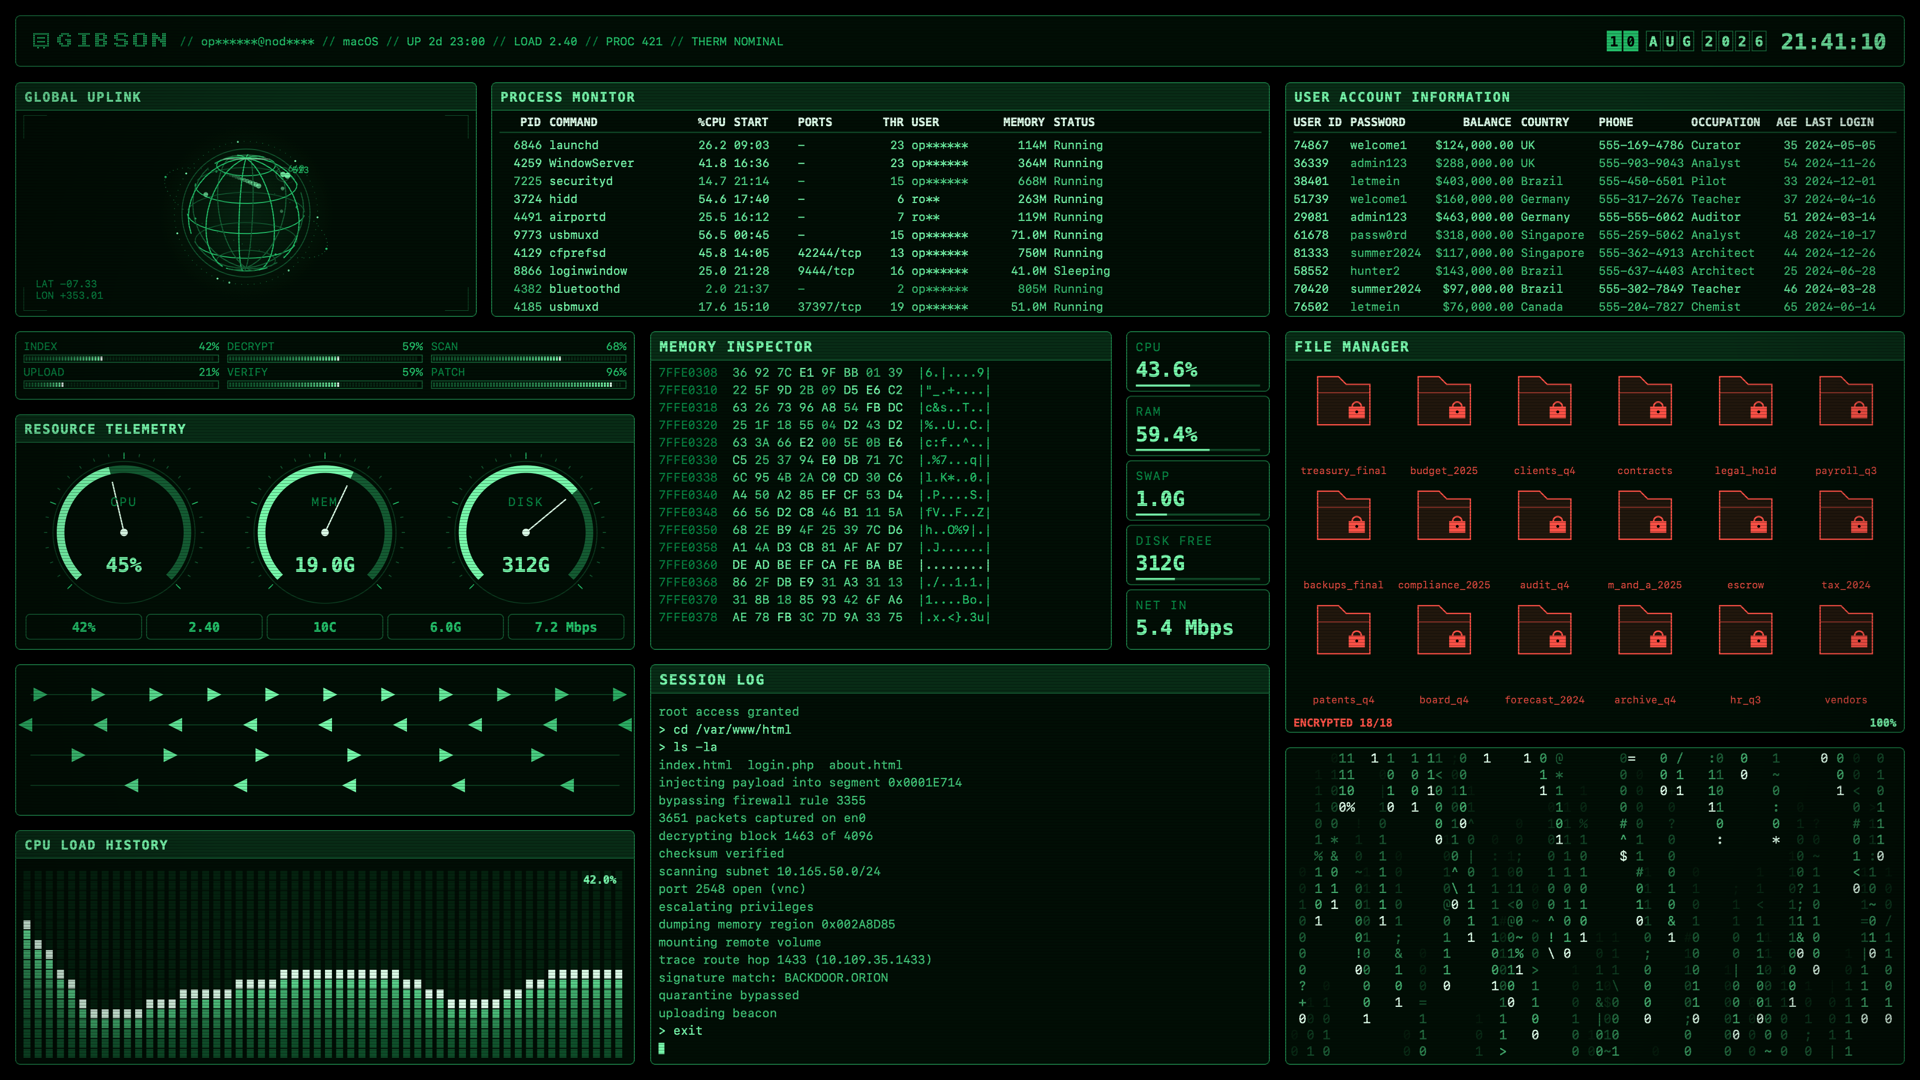The height and width of the screenshot is (1080, 1920).
Task: Select the securityd process row
Action: [x=880, y=181]
